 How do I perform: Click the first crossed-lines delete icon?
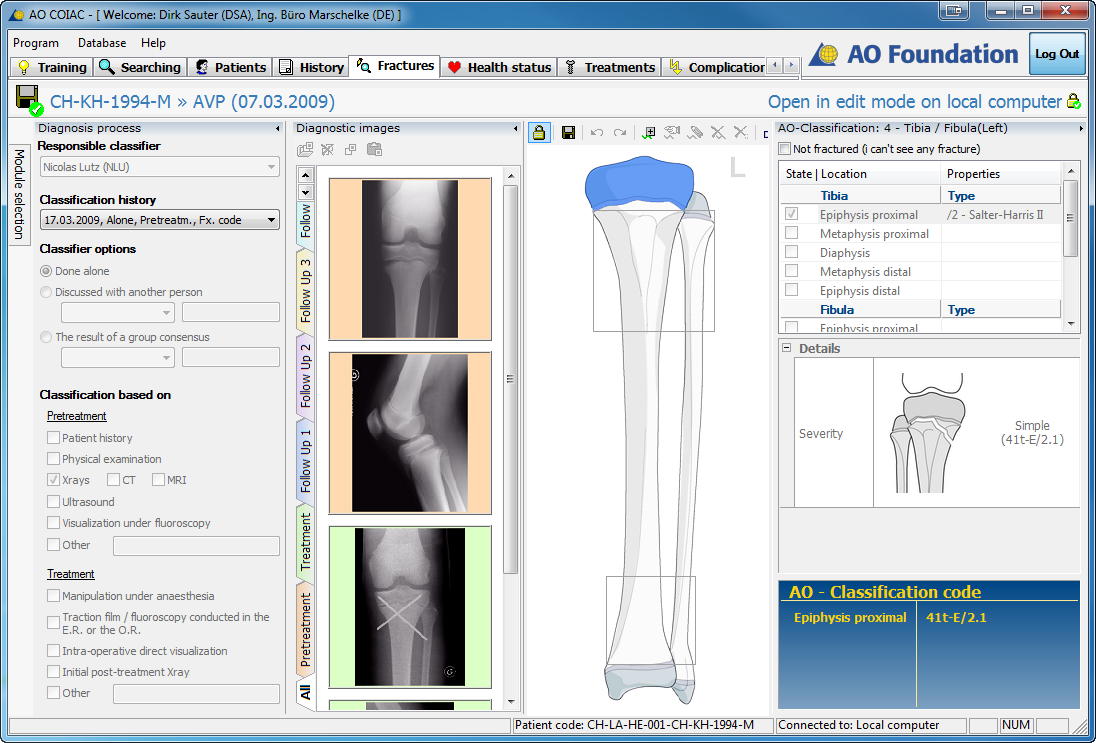click(718, 133)
